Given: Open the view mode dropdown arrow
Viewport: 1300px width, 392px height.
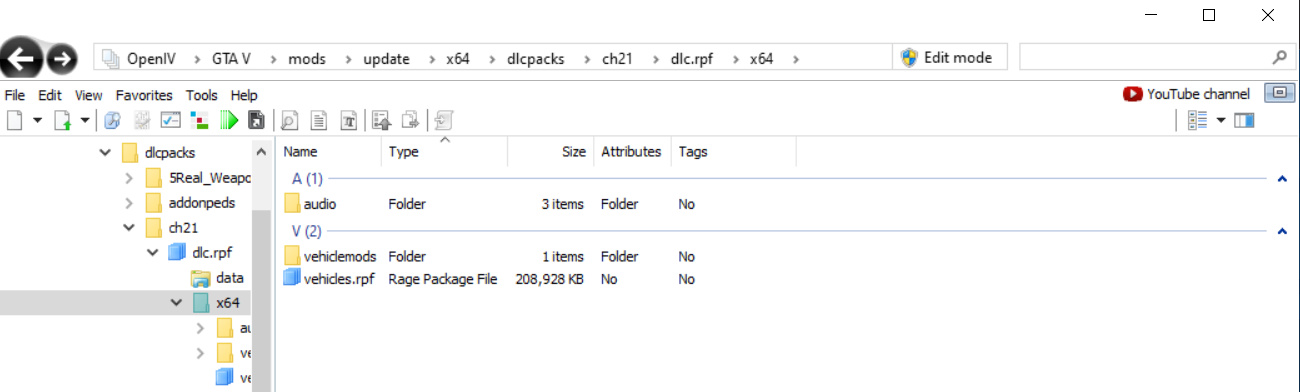Looking at the screenshot, I should pos(1221,121).
